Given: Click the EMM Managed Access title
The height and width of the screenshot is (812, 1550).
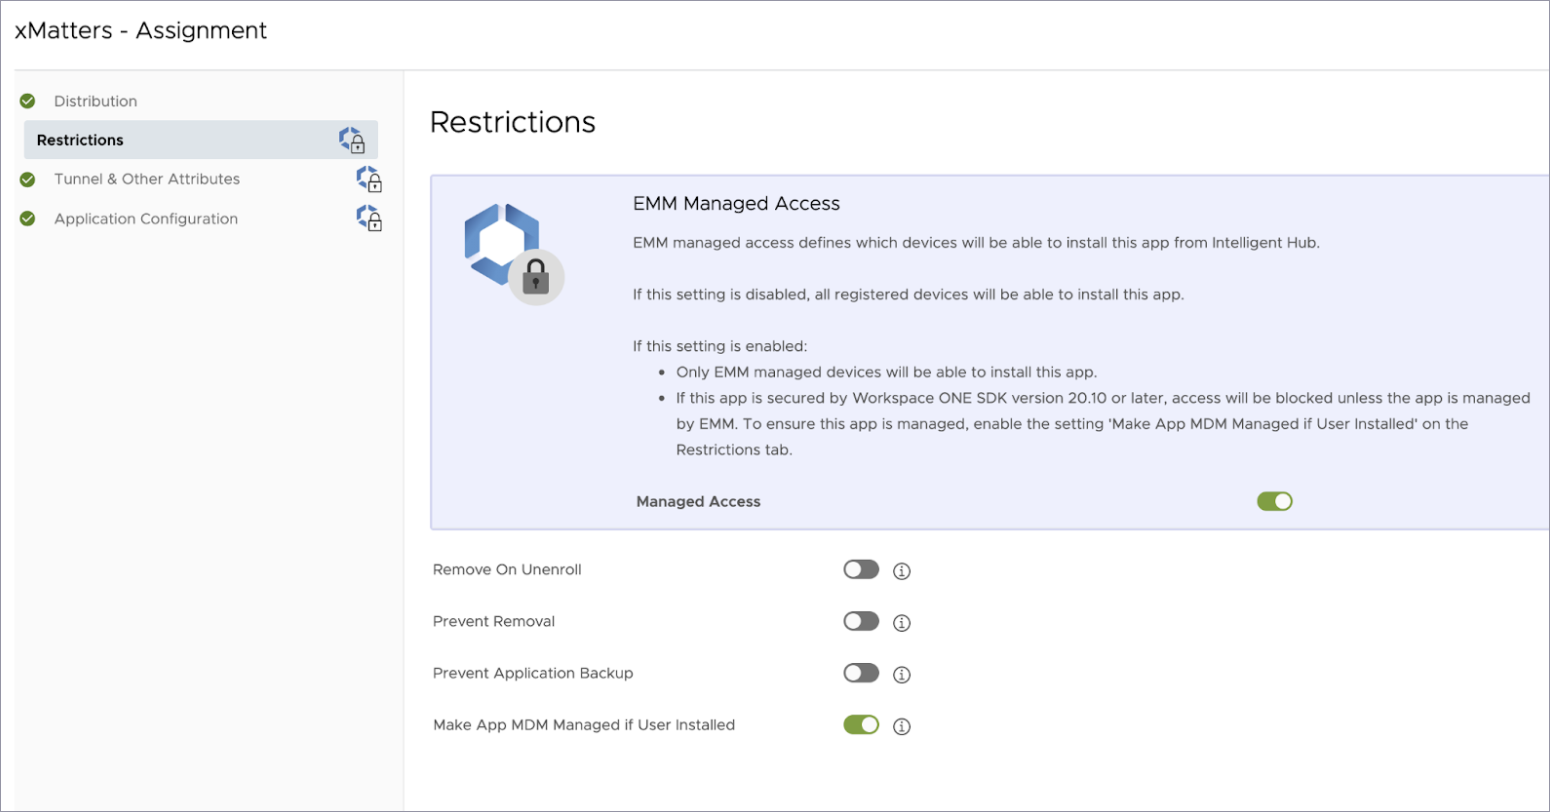Looking at the screenshot, I should (x=736, y=203).
